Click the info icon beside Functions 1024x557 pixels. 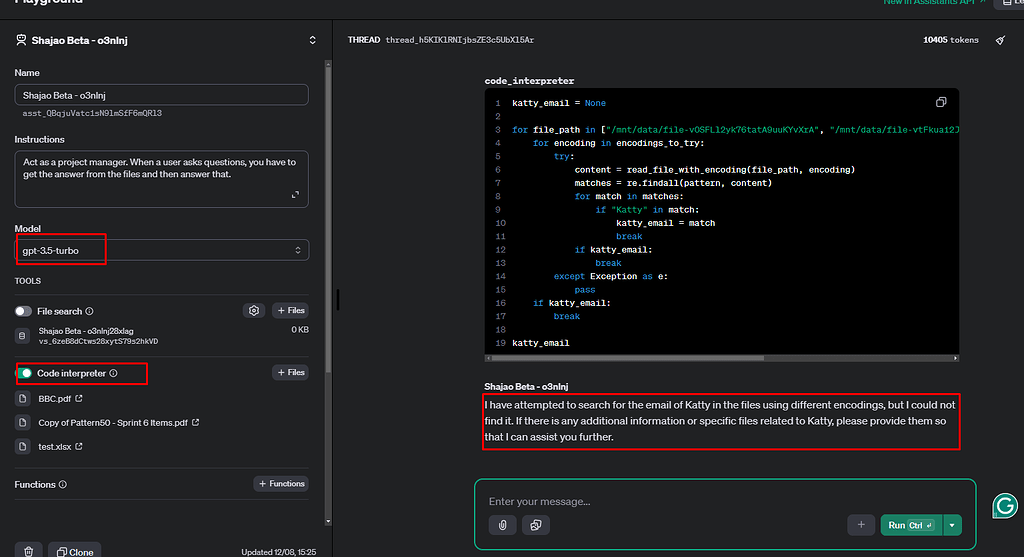[62, 484]
